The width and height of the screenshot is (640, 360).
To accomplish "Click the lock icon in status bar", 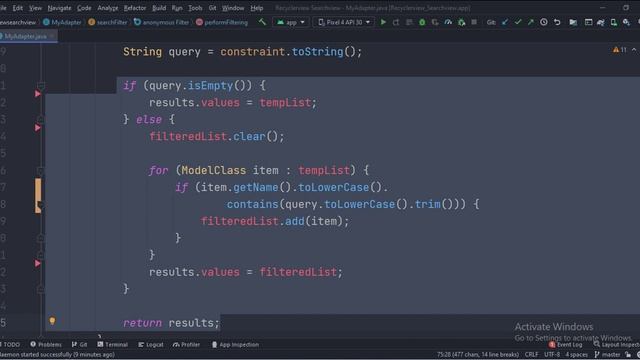I will click(x=628, y=355).
